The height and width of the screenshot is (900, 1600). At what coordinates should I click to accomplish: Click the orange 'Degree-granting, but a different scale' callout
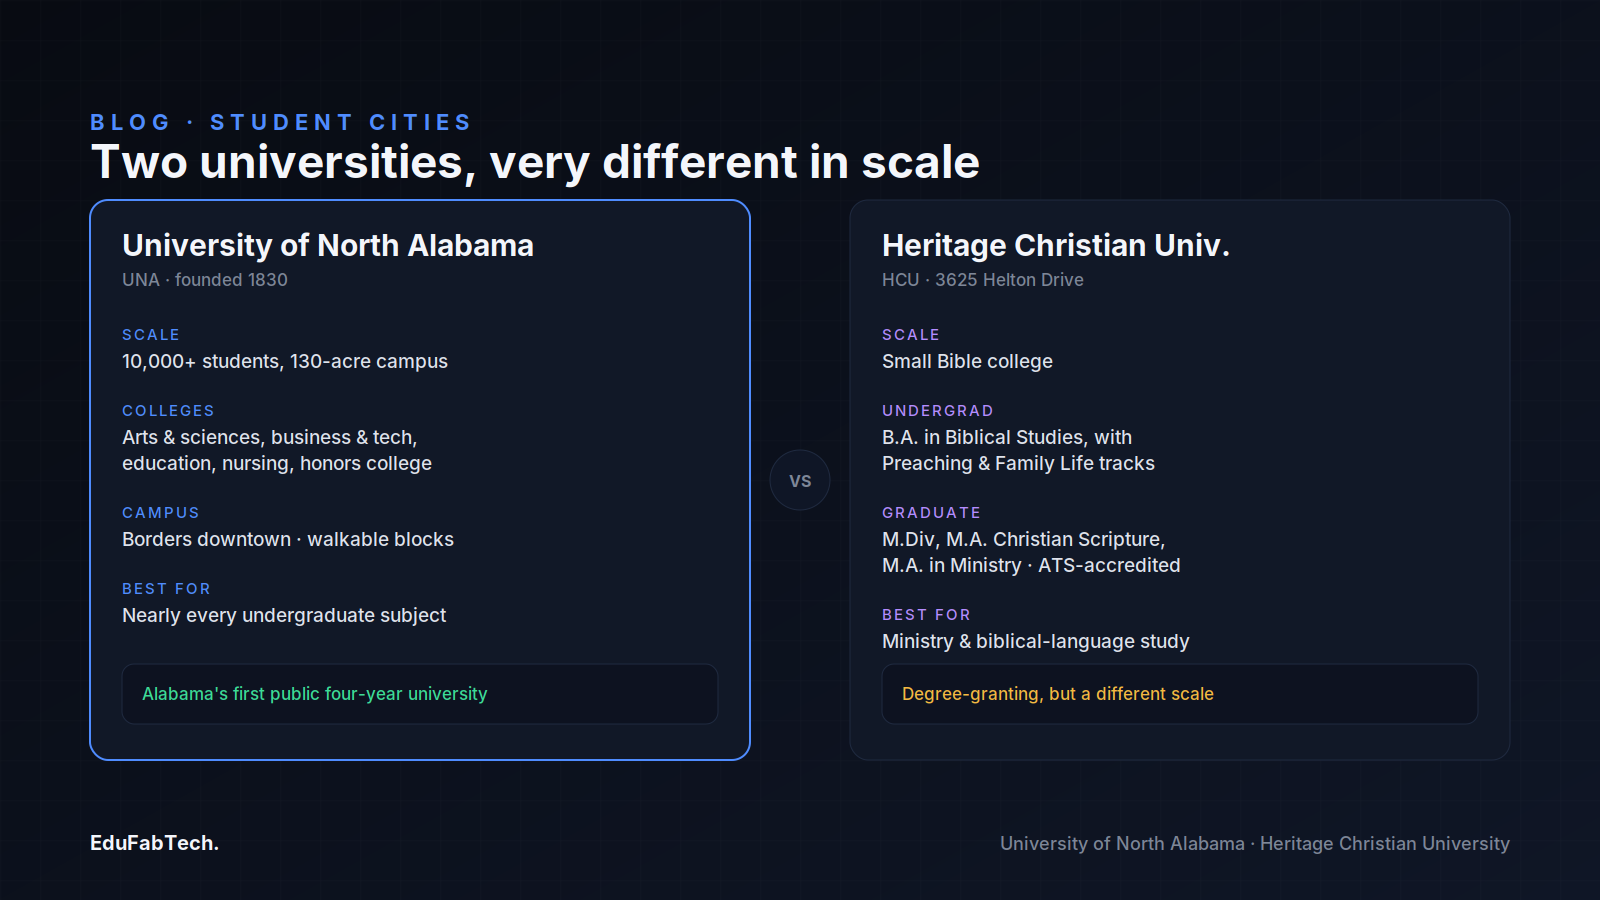[1180, 694]
